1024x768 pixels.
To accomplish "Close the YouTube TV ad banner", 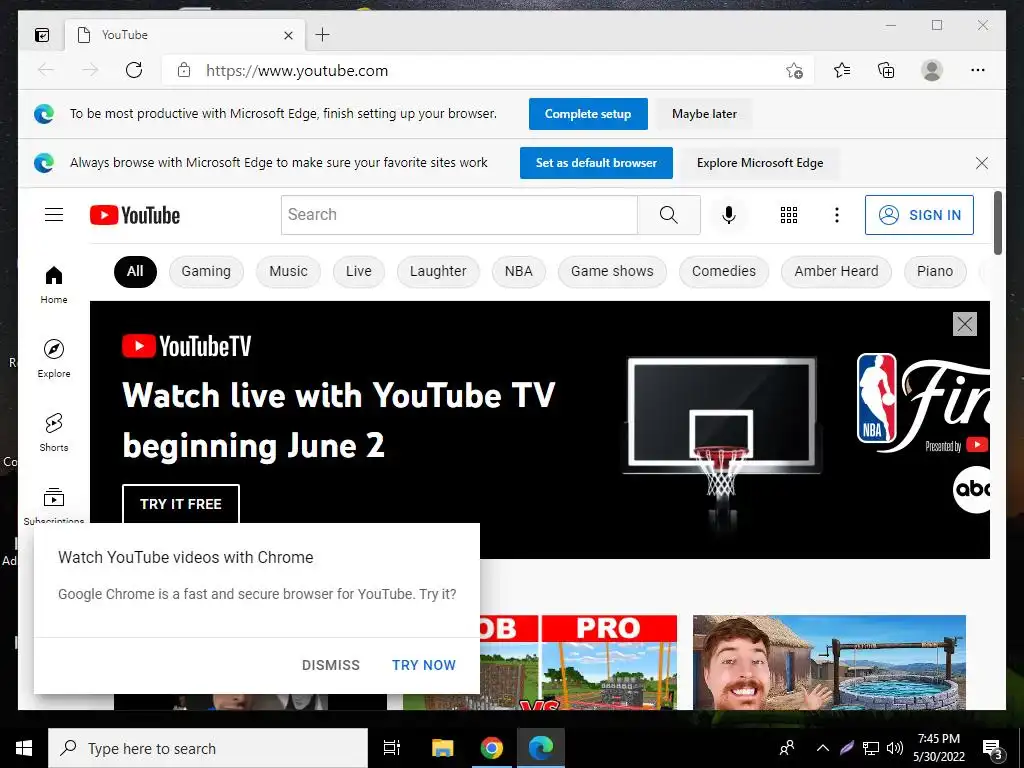I will click(965, 324).
